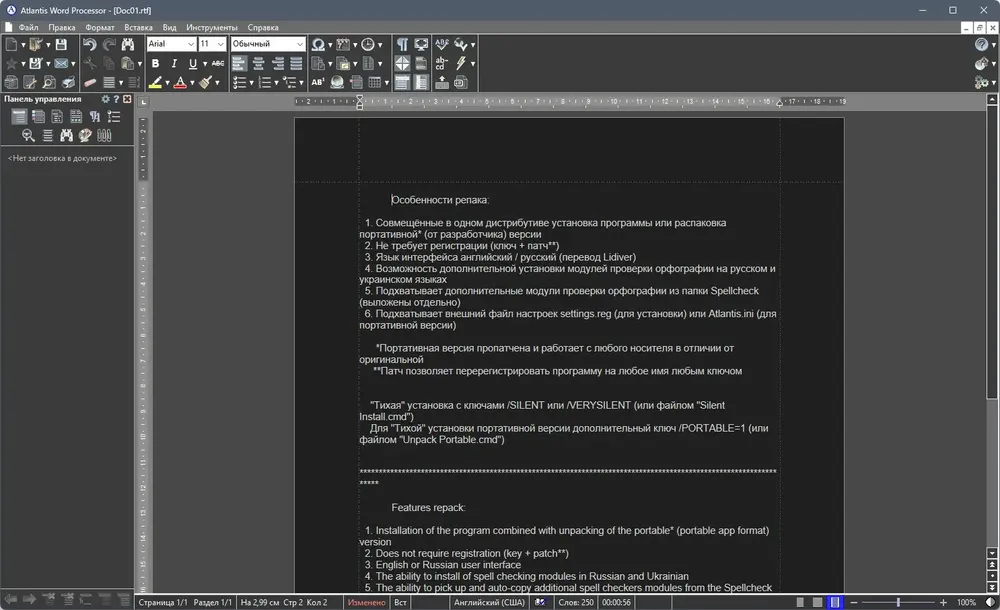The width and height of the screenshot is (1000, 610).
Task: Open the Arial font name dropdown
Action: pos(171,43)
